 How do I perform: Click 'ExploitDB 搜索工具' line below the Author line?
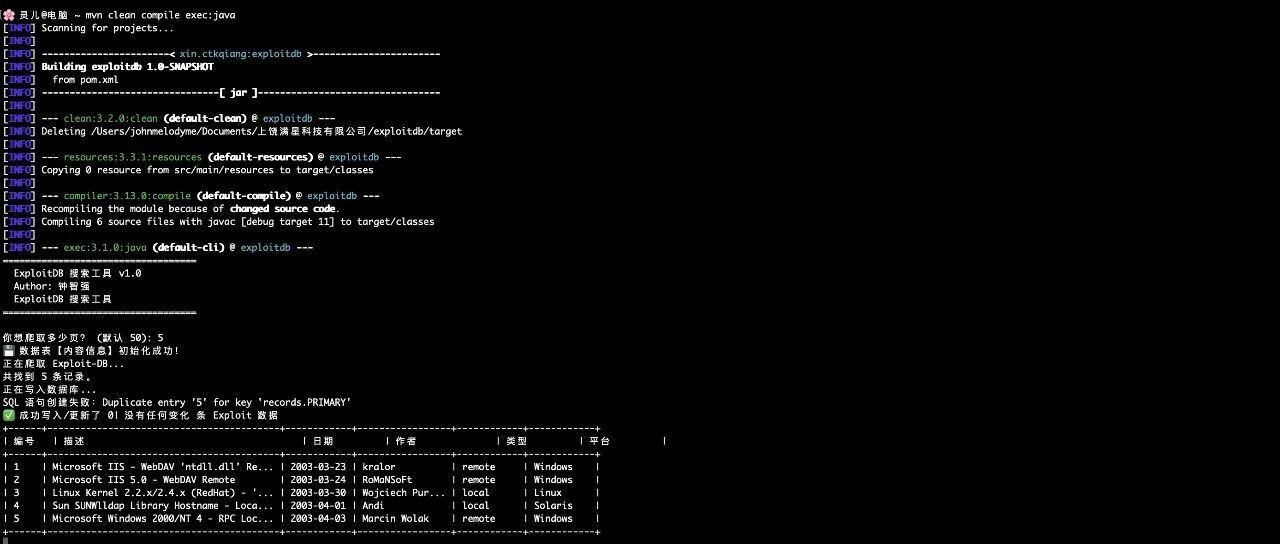[x=63, y=299]
